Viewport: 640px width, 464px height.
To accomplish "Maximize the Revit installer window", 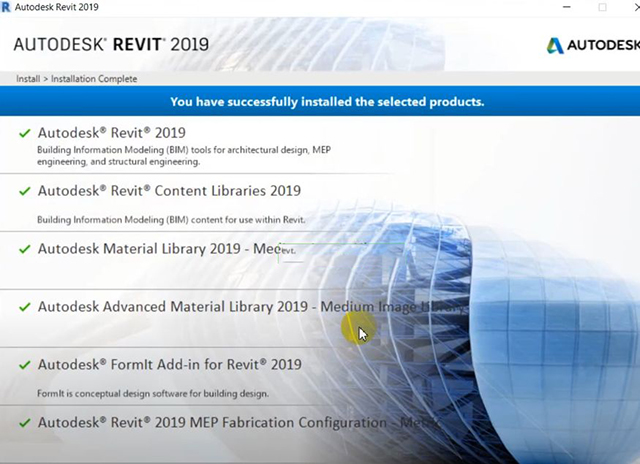I will [x=602, y=7].
